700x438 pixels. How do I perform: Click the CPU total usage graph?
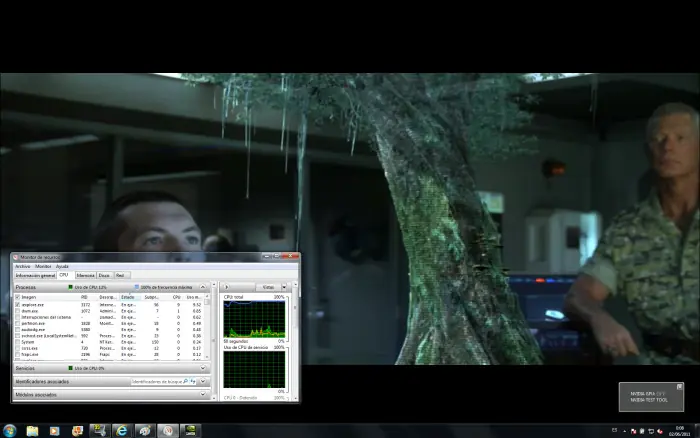[x=254, y=319]
